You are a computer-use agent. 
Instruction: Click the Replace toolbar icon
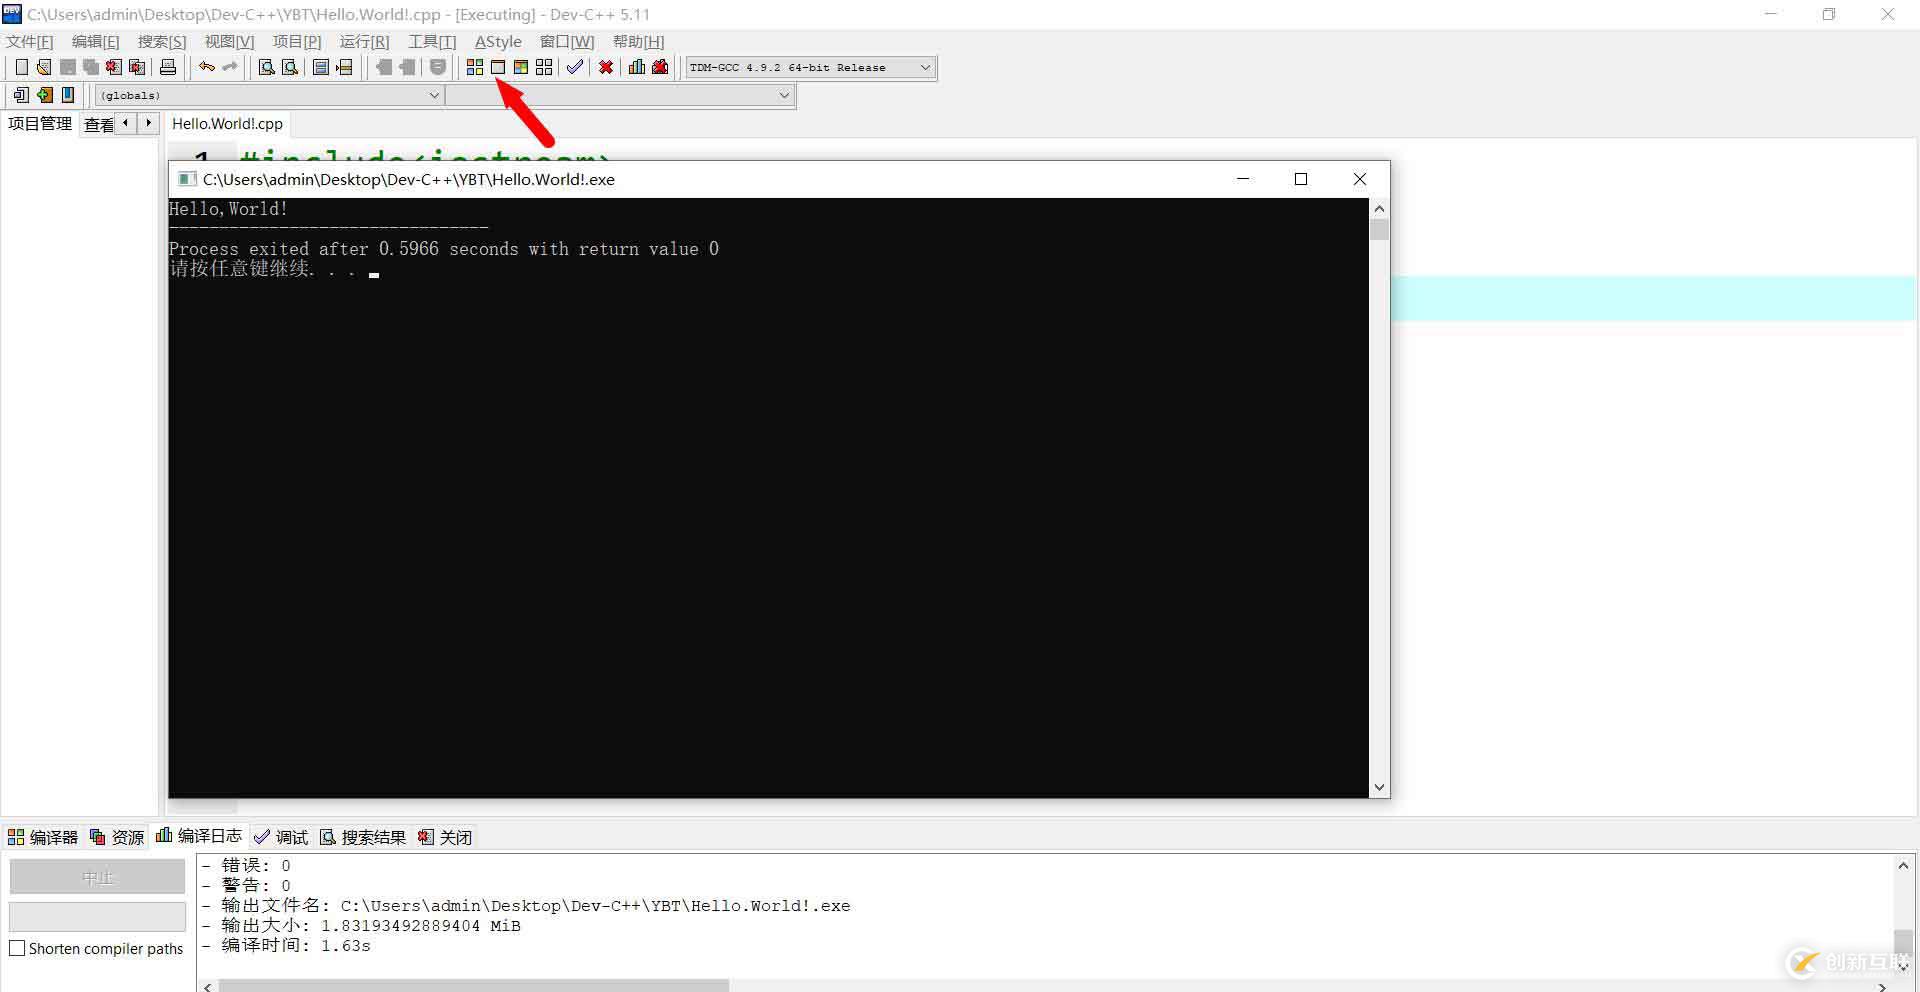coord(290,67)
